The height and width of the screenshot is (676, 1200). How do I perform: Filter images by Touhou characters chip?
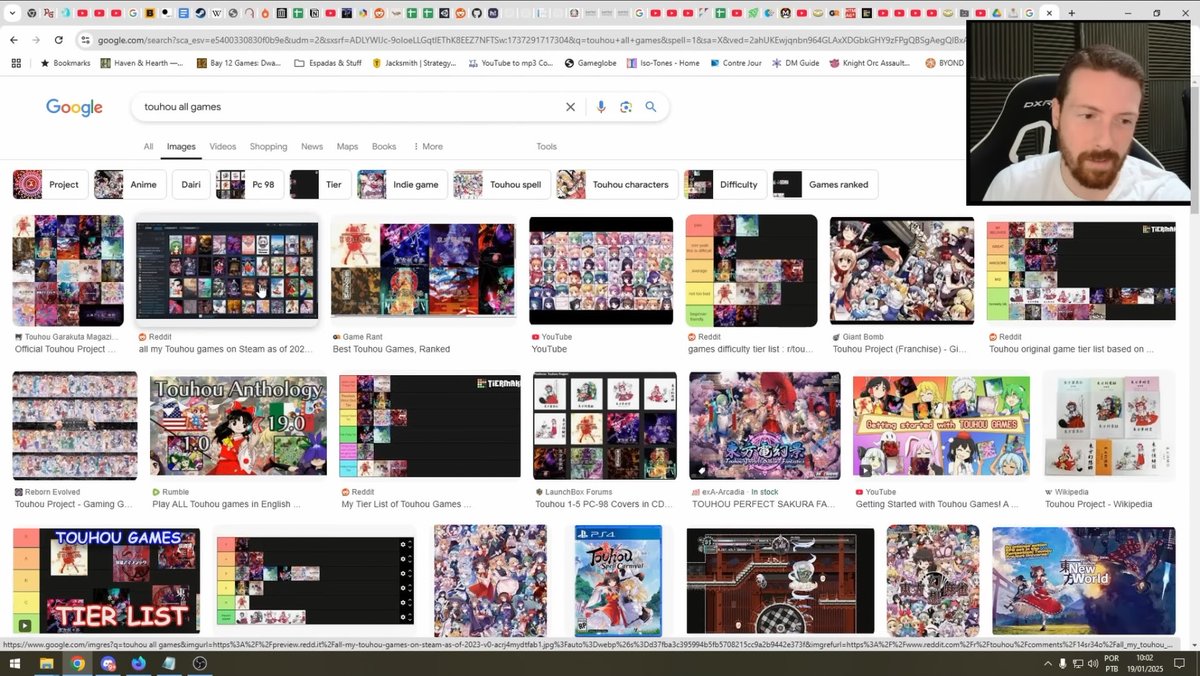tap(617, 185)
